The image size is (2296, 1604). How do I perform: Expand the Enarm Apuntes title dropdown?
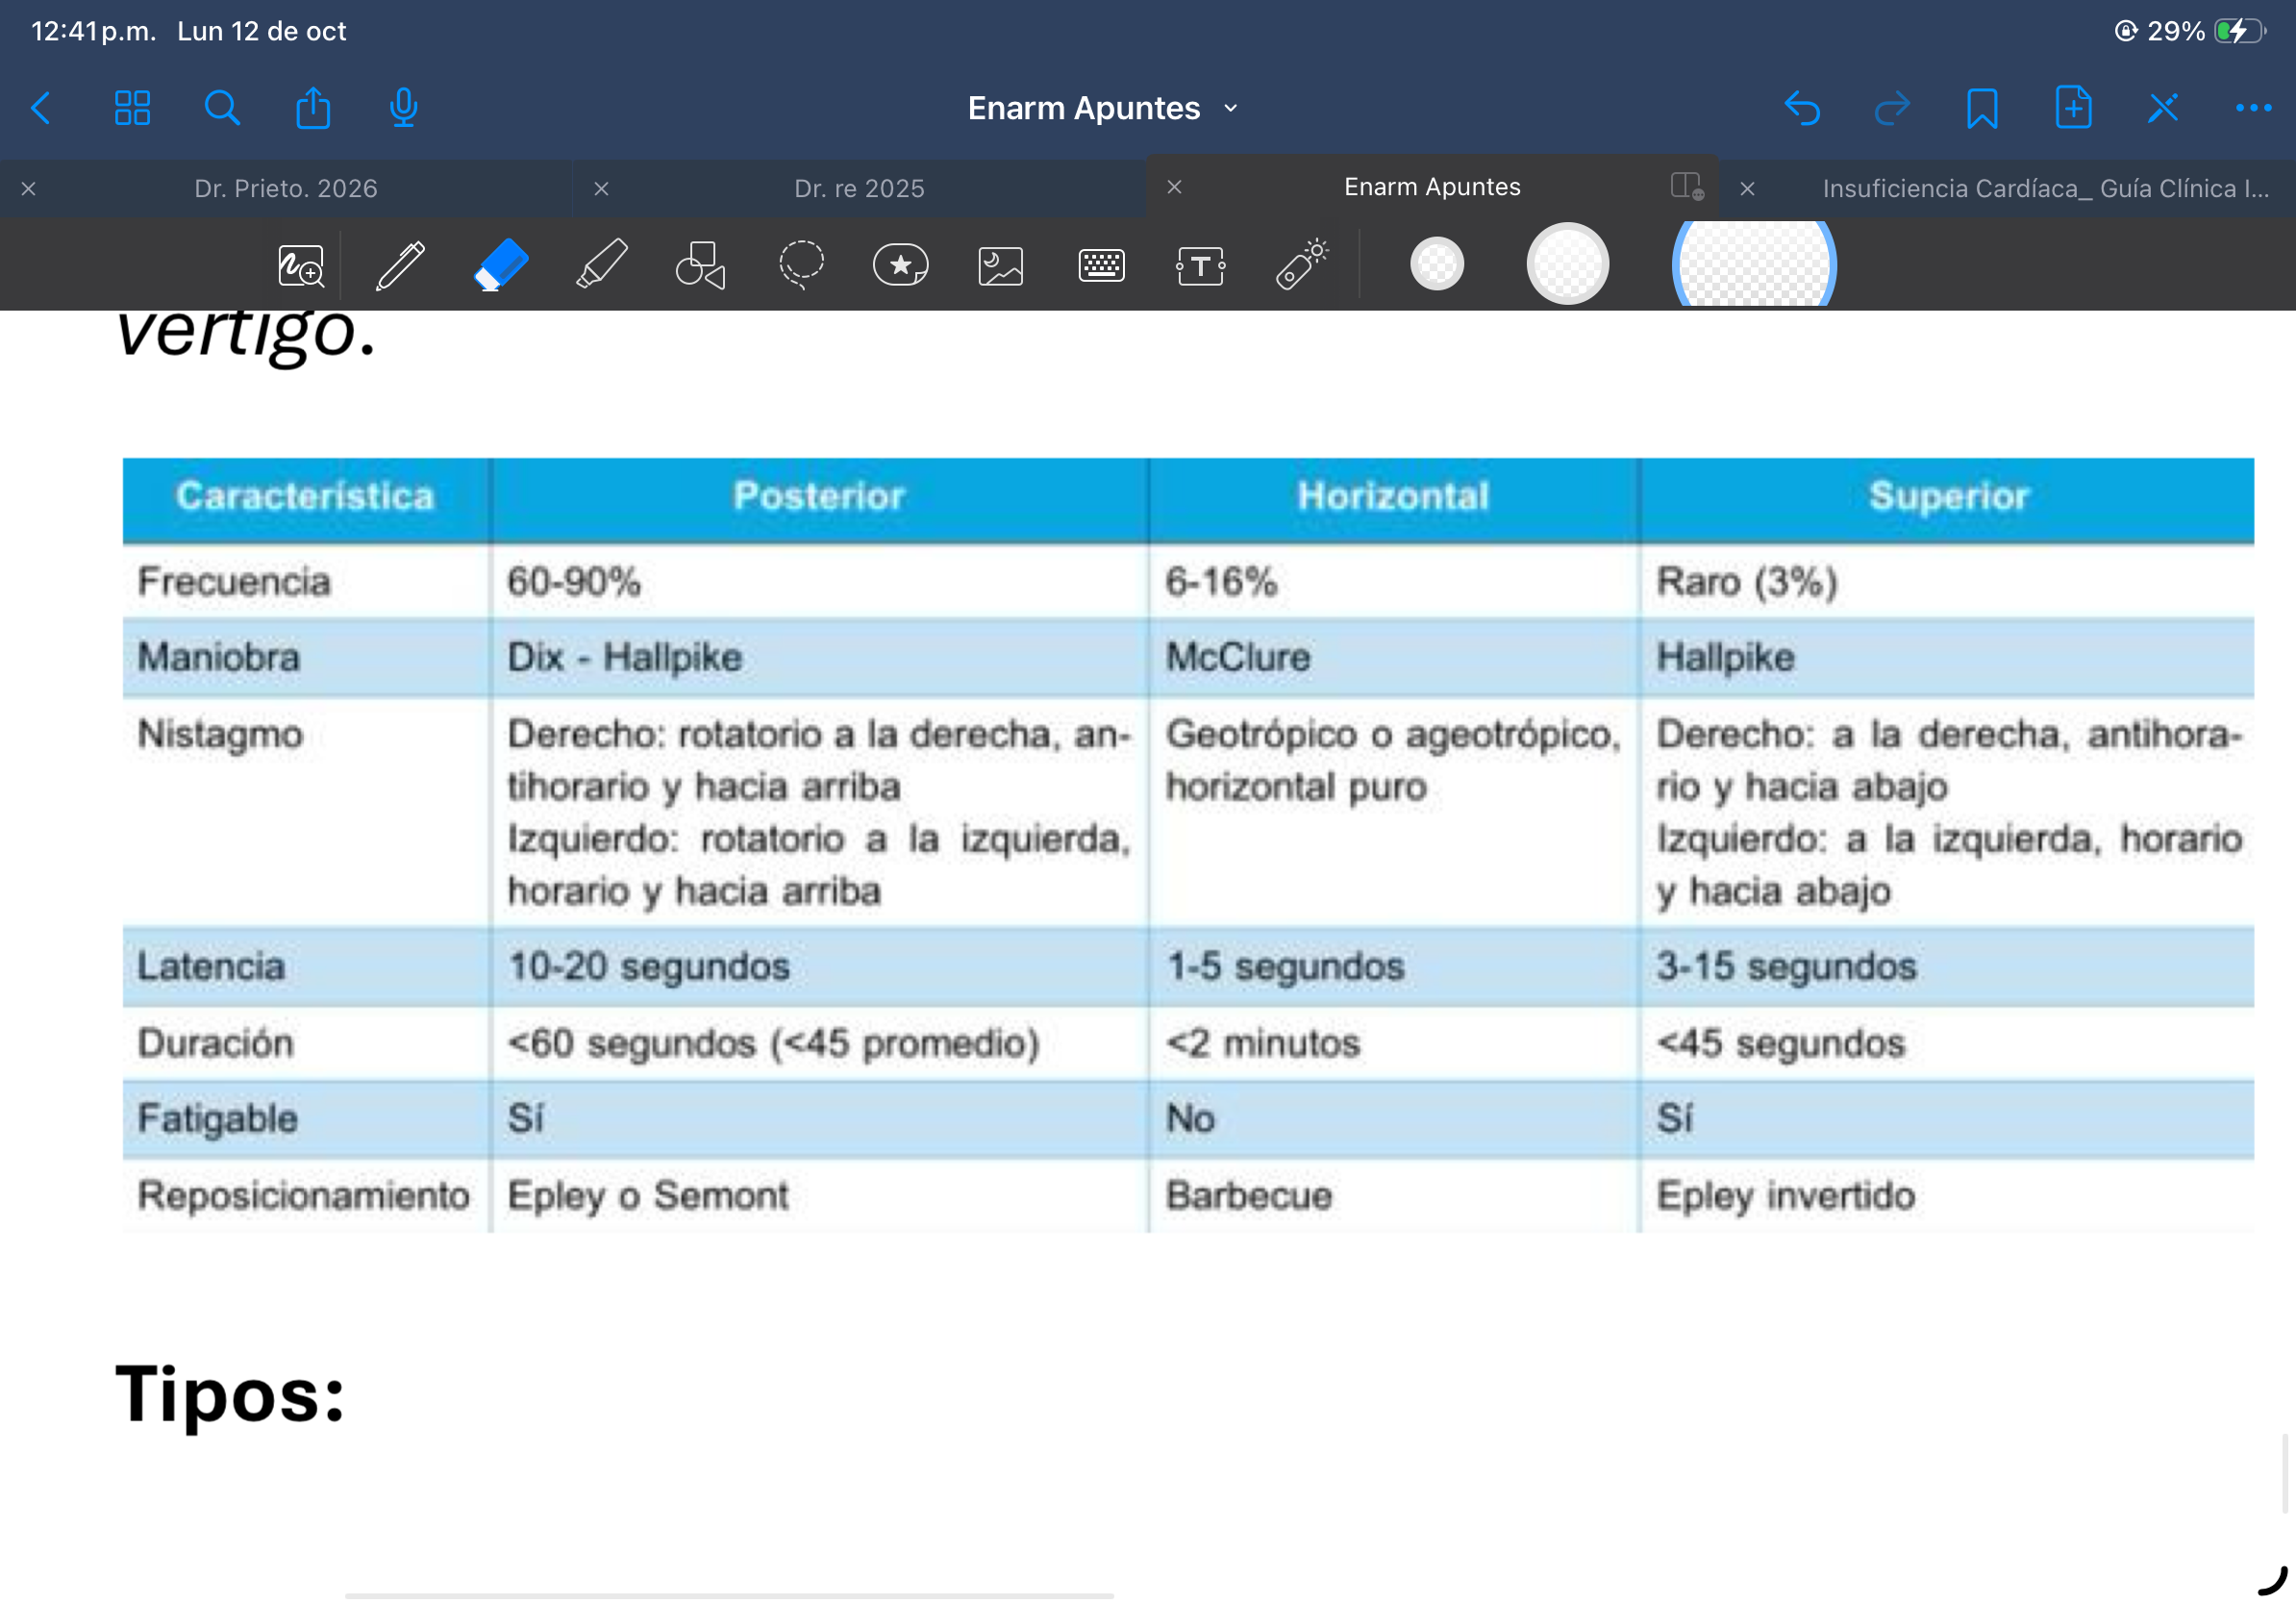pos(1231,108)
